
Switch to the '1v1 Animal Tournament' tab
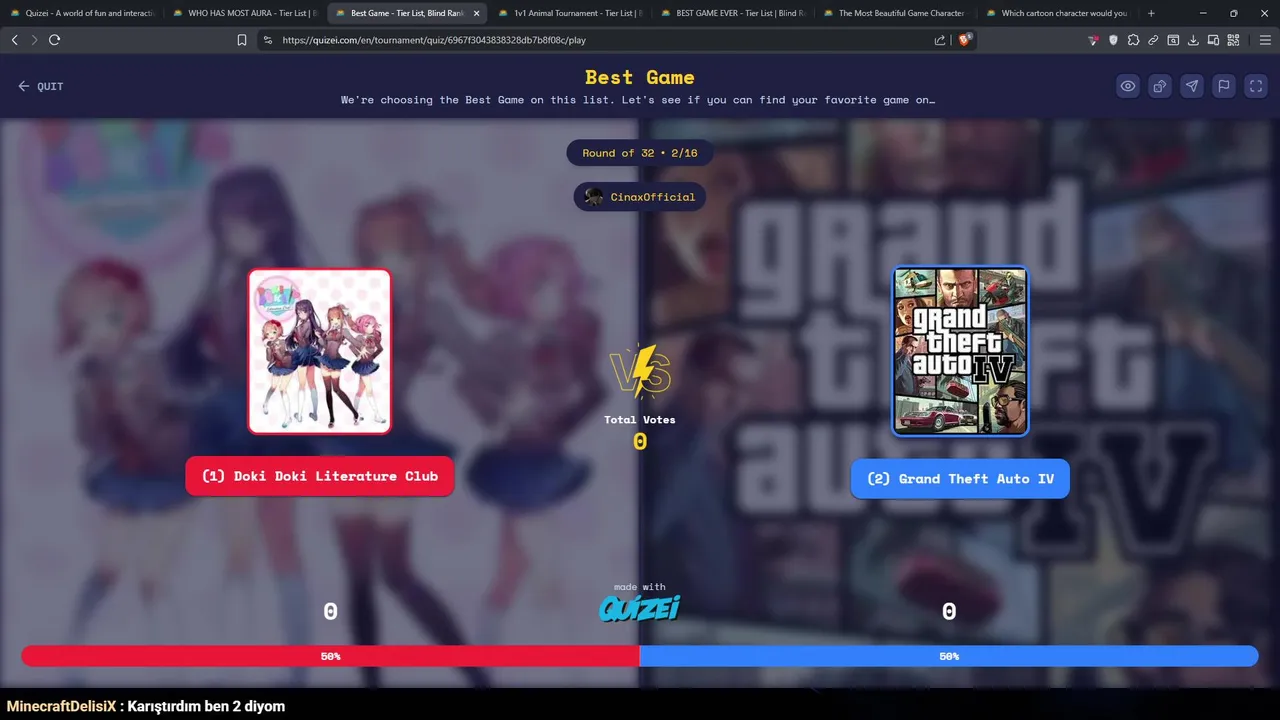[x=570, y=13]
